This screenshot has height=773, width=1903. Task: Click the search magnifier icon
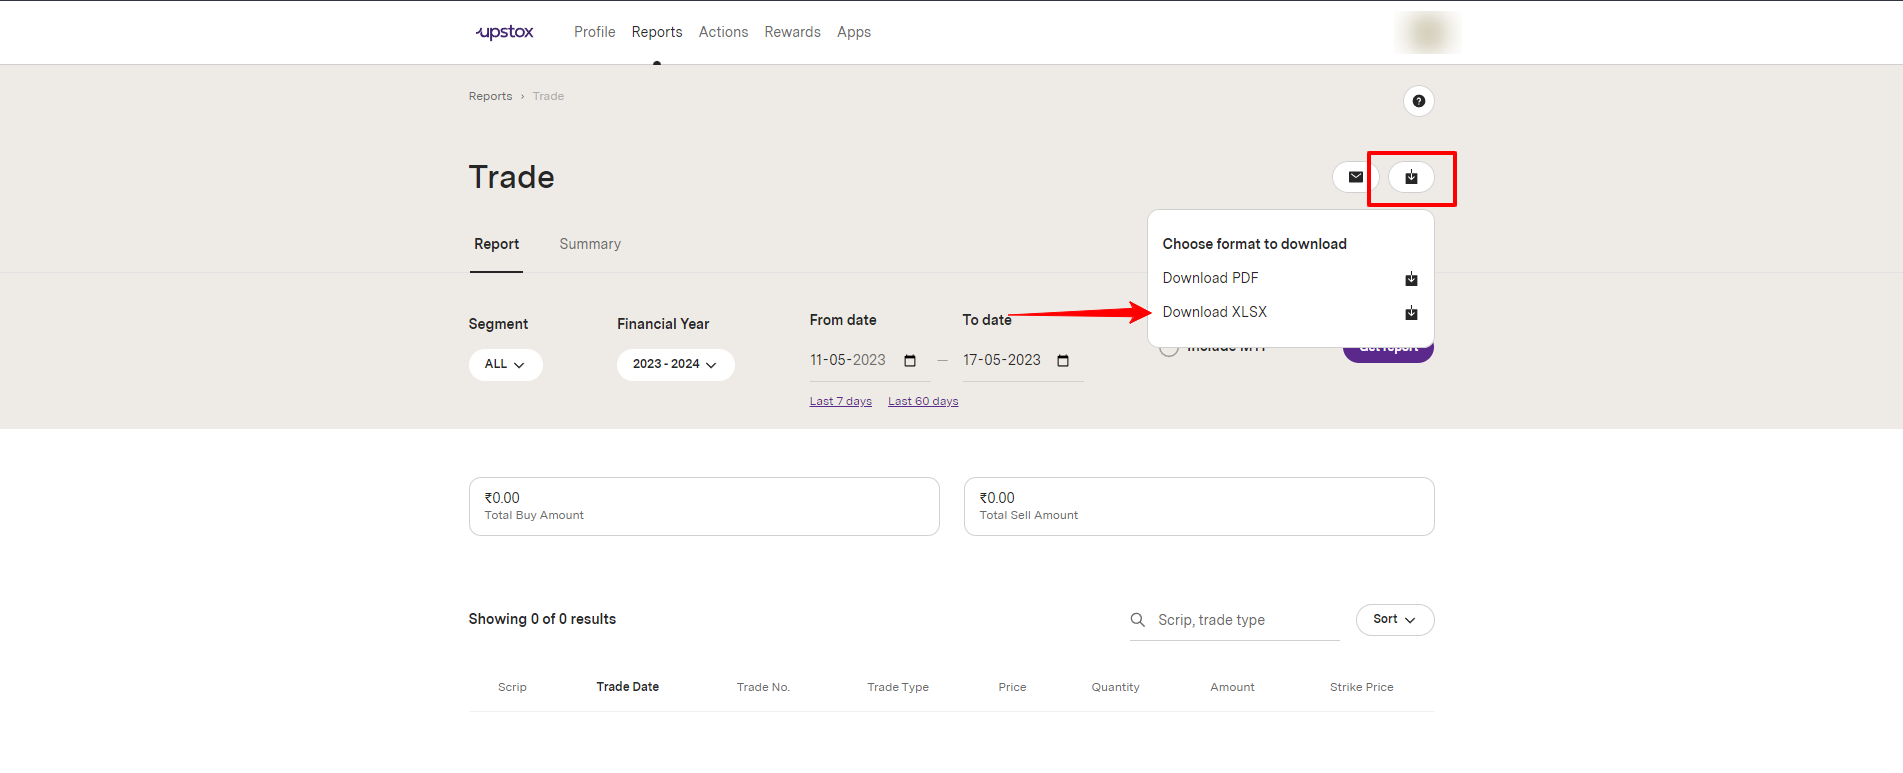click(1138, 620)
